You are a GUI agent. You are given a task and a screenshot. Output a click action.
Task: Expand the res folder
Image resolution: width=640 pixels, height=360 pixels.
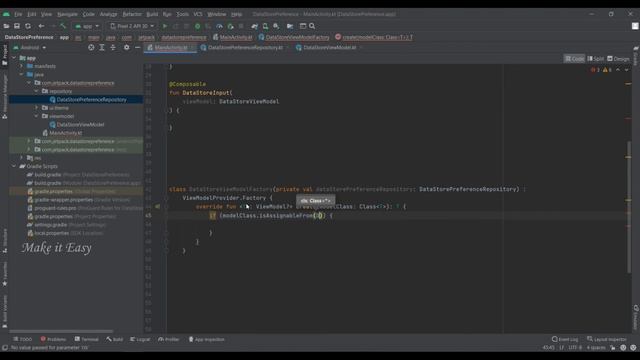pos(22,158)
